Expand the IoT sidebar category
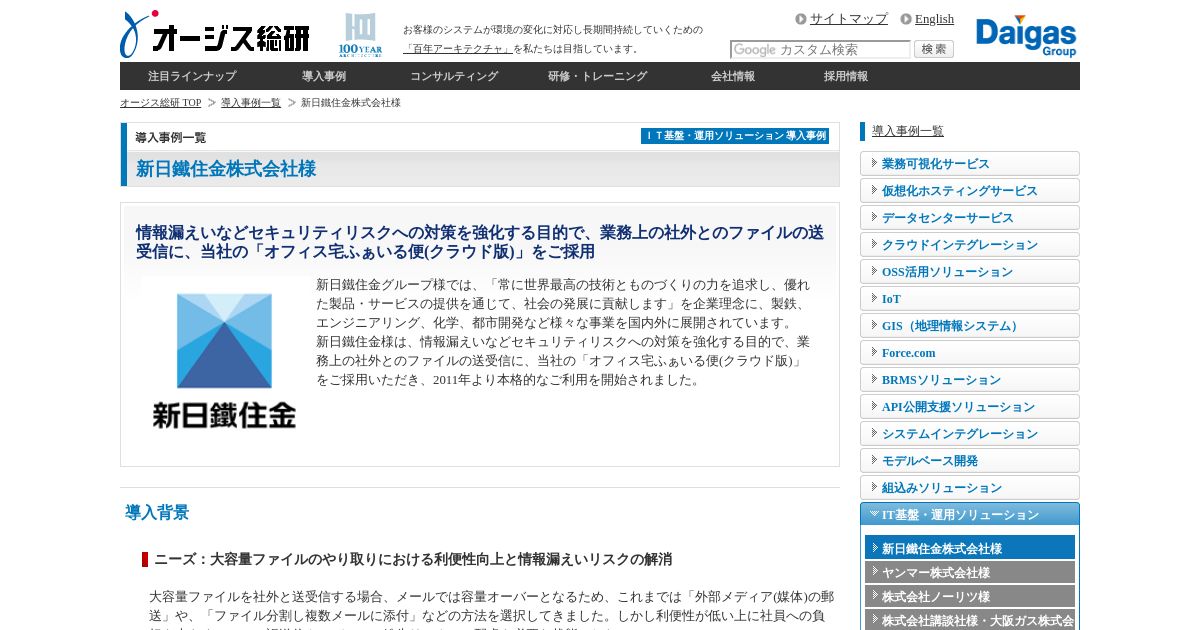Screen dimensions: 1200x630 [x=970, y=299]
